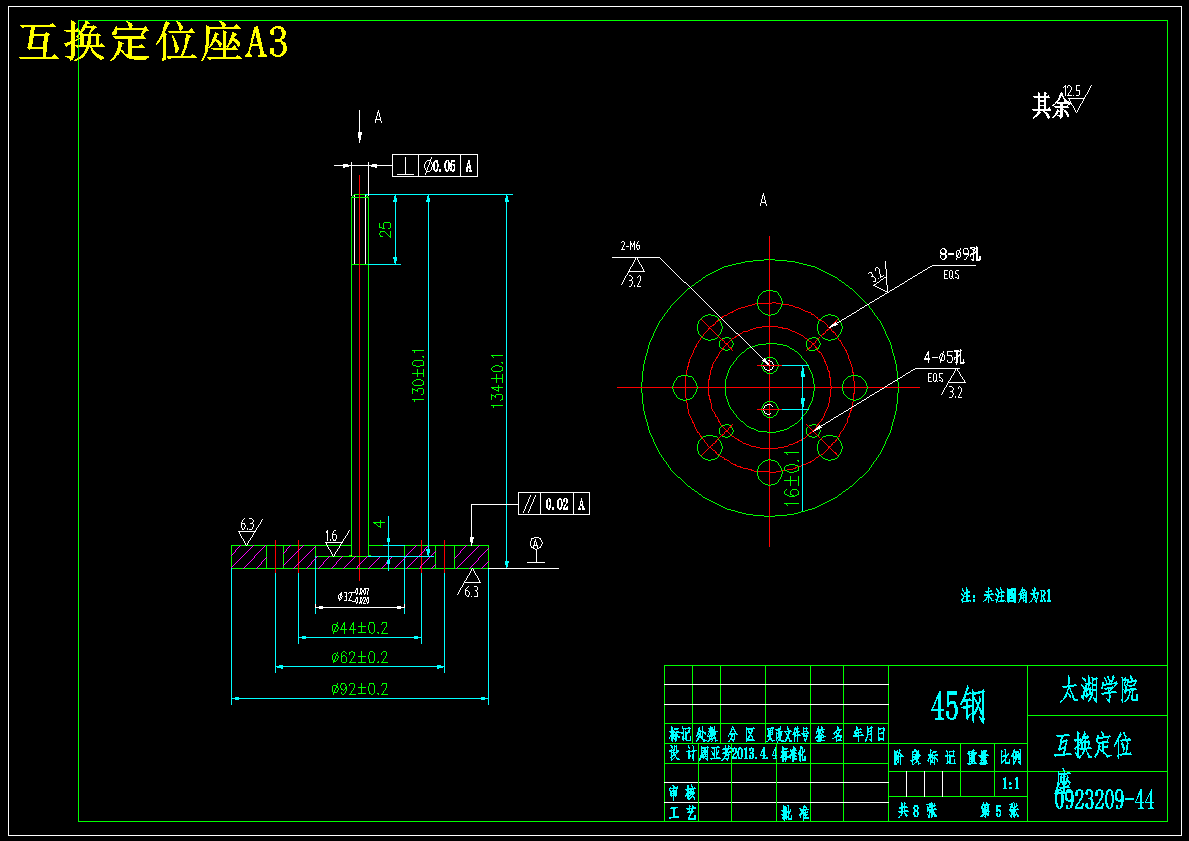Click the scale value 1:1

[1011, 783]
